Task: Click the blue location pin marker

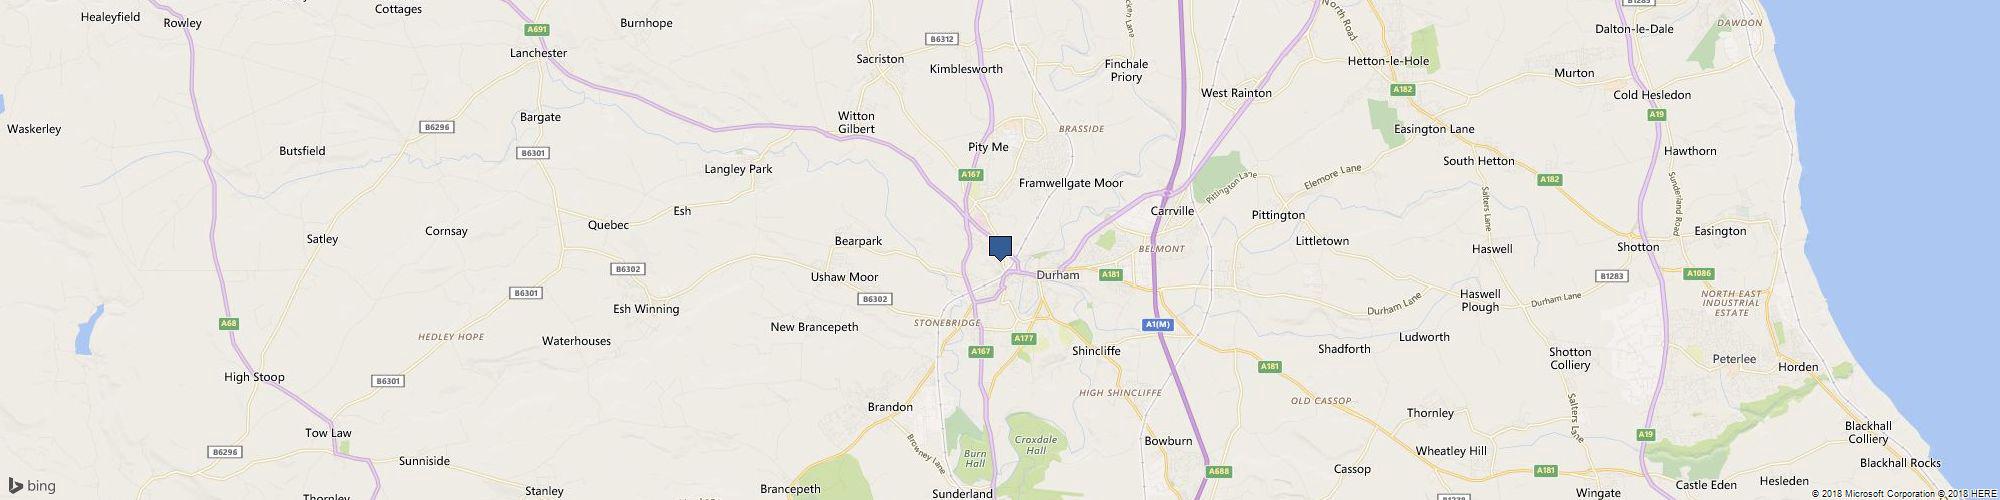Action: [1000, 248]
